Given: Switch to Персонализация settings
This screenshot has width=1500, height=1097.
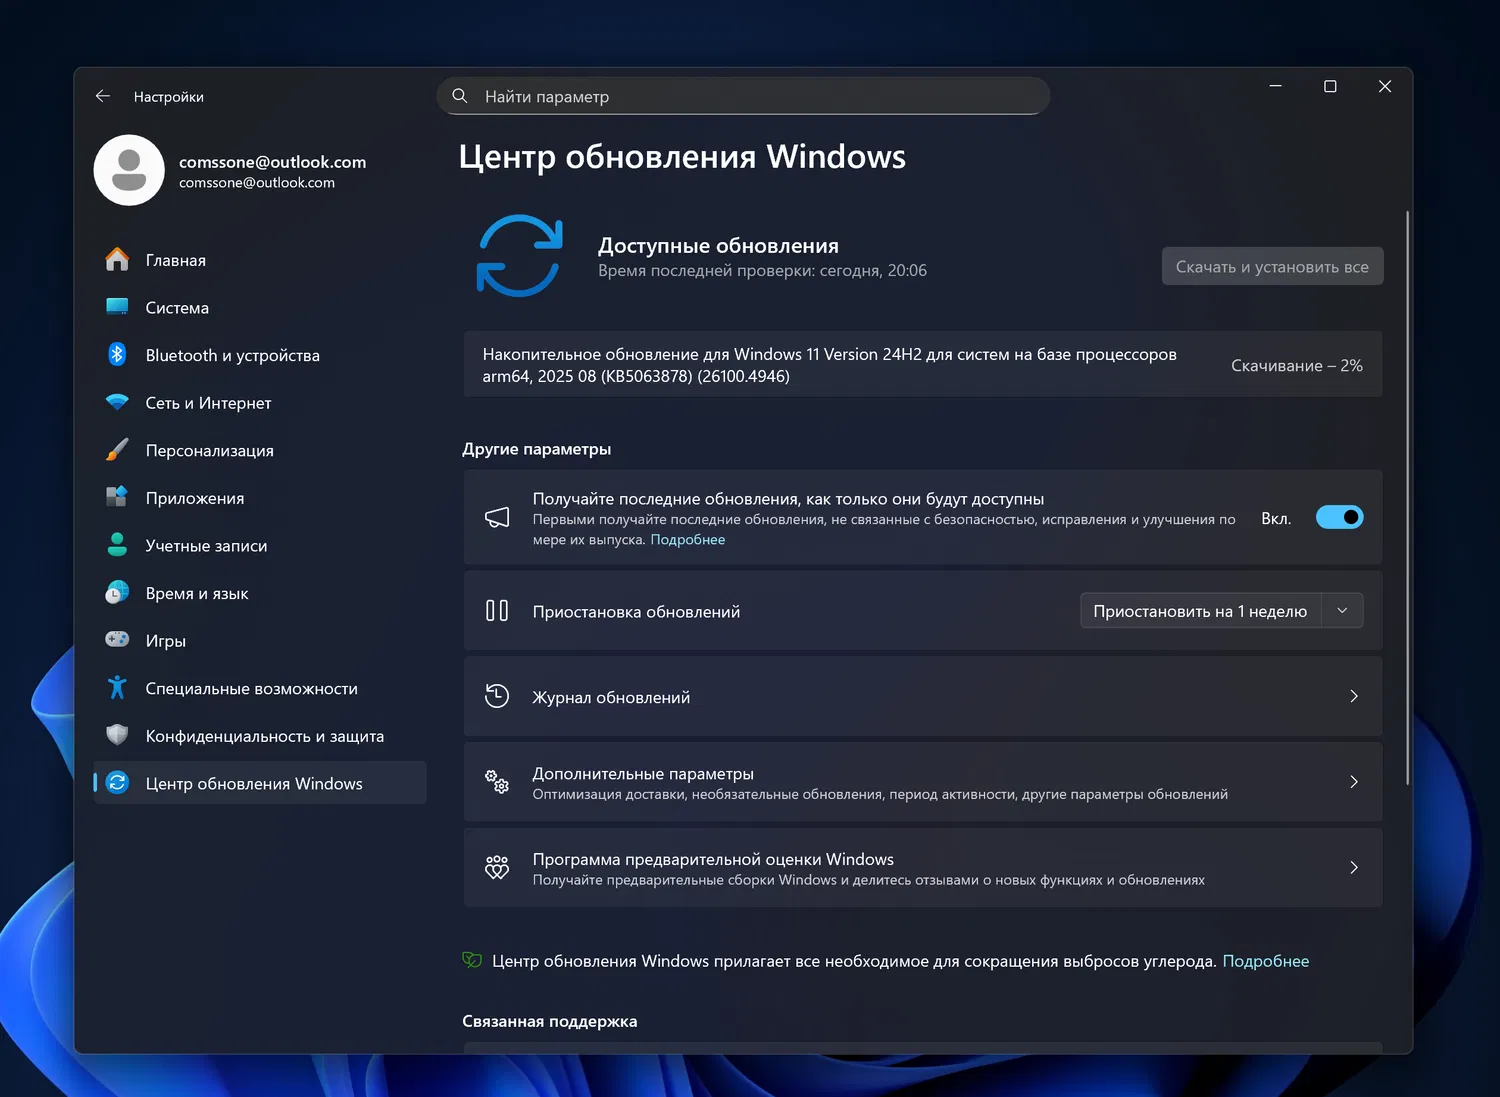Looking at the screenshot, I should 260,450.
